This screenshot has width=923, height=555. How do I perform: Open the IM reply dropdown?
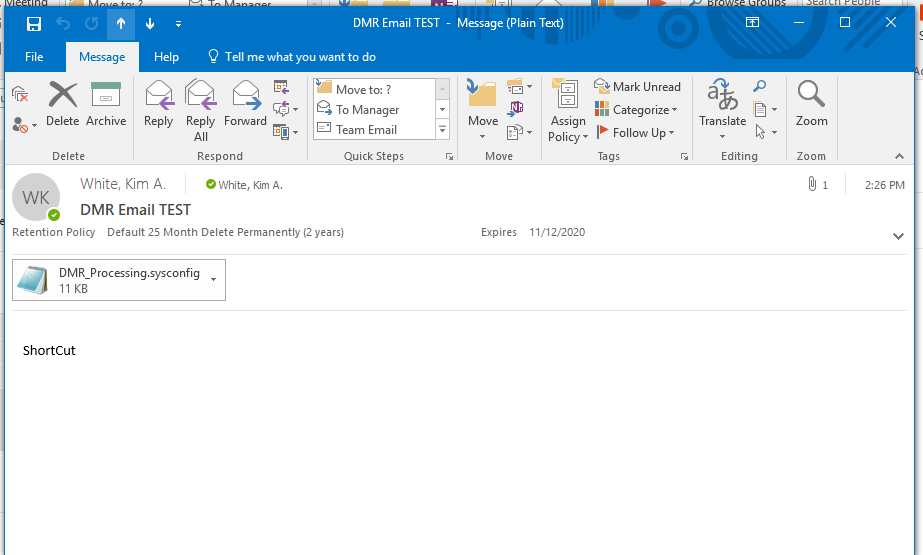pyautogui.click(x=285, y=109)
